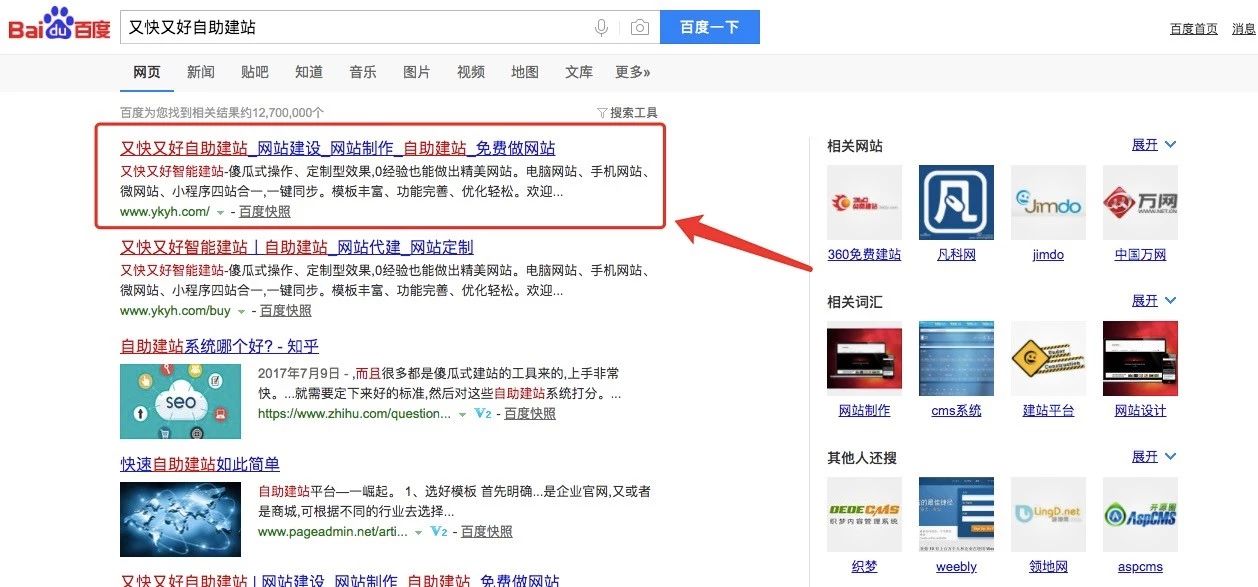
Task: Click the 织梦 text link
Action: 864,567
